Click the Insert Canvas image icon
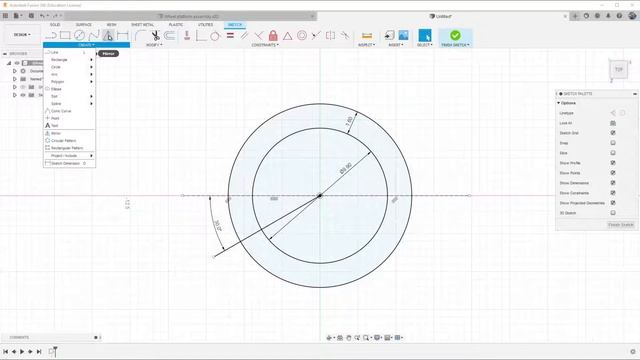 coord(403,35)
